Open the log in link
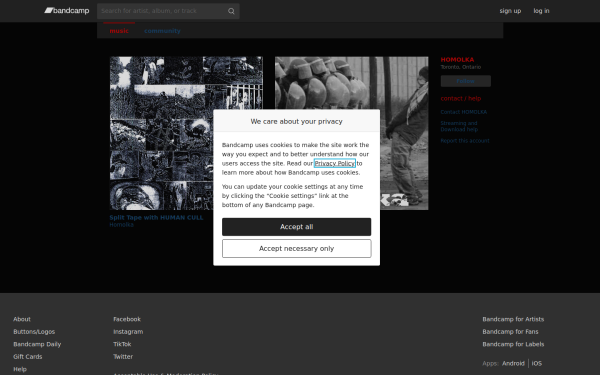The image size is (600, 375). click(541, 11)
